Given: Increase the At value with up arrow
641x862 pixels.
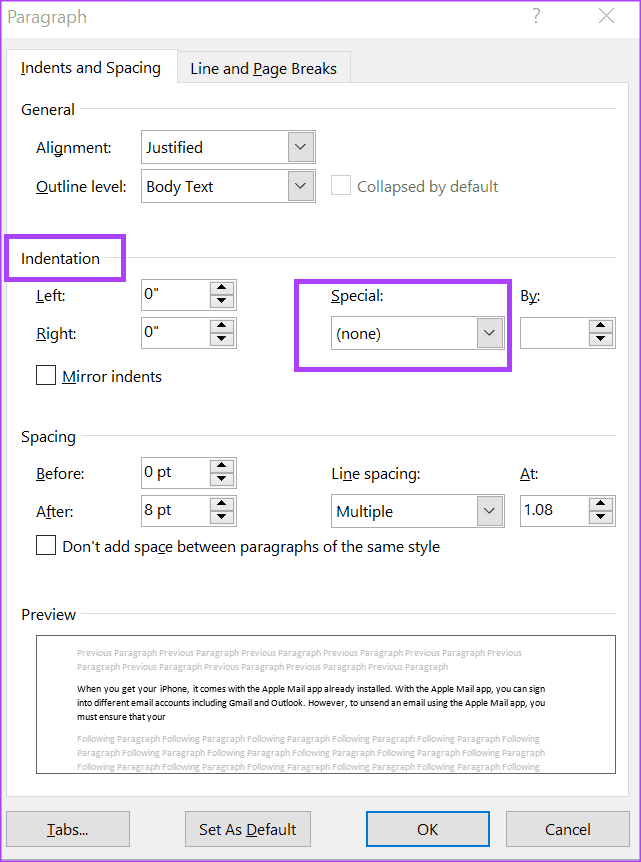Looking at the screenshot, I should [x=601, y=504].
